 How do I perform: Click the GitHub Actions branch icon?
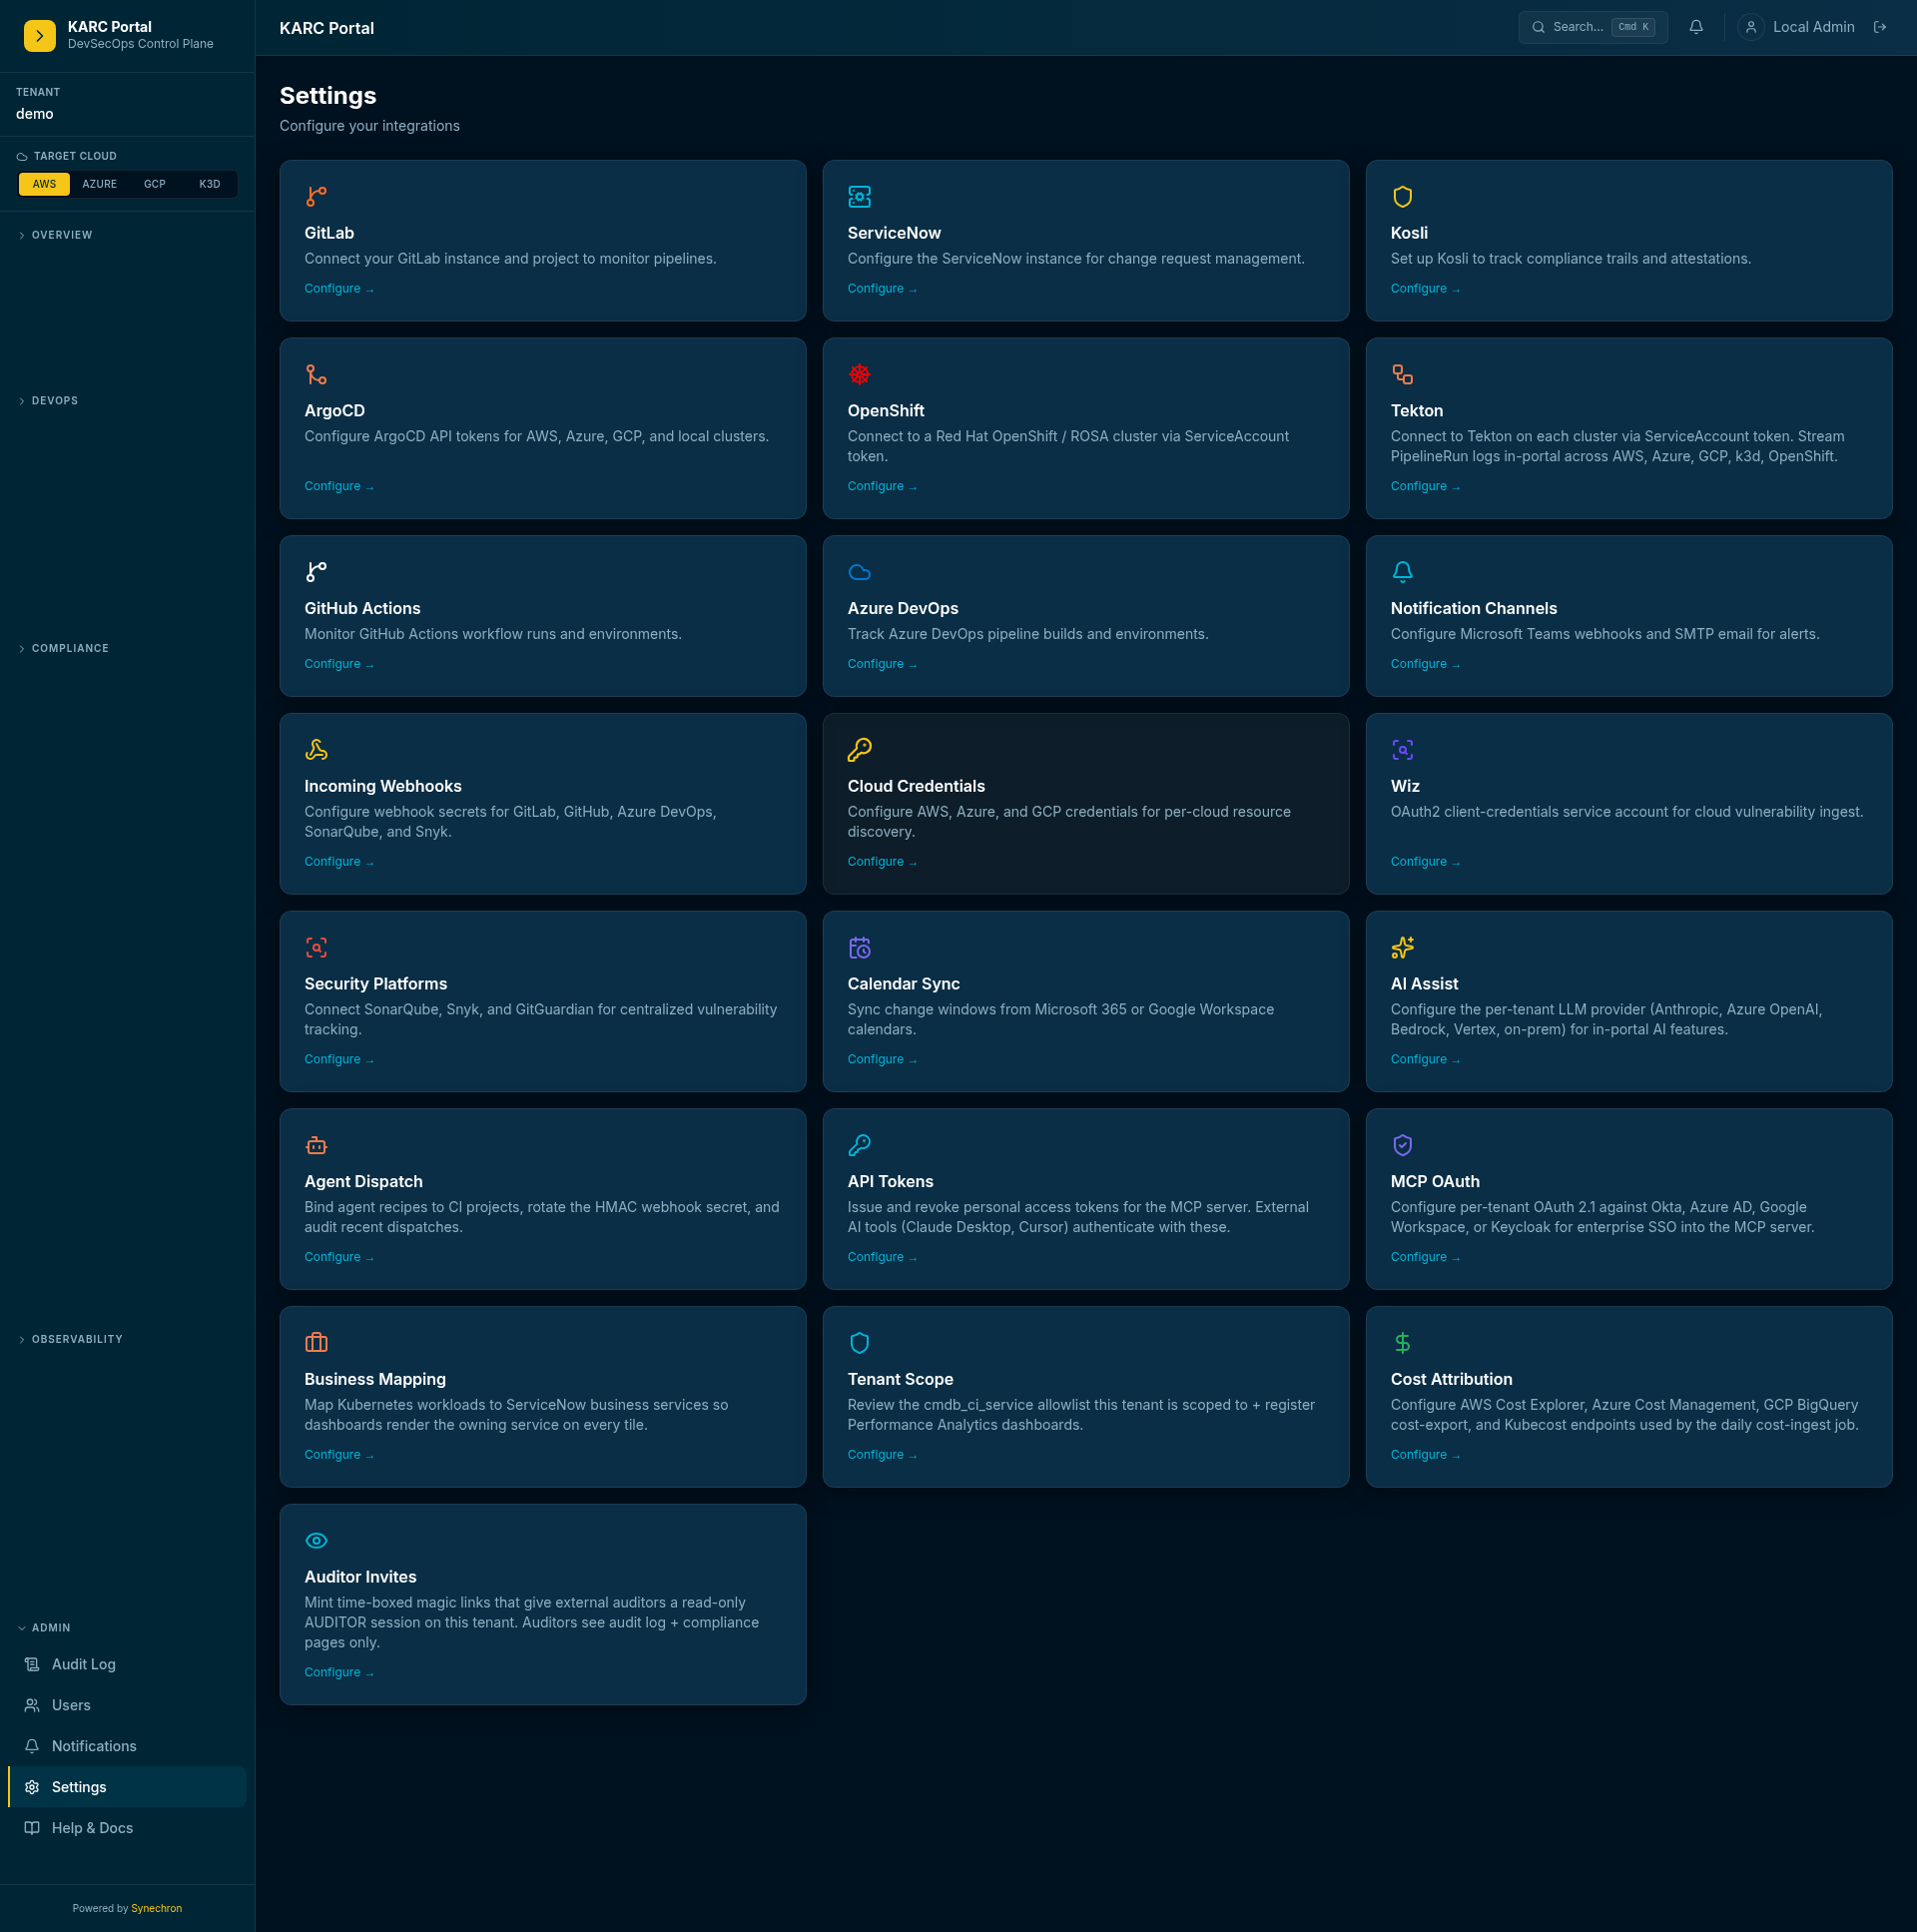[x=316, y=572]
